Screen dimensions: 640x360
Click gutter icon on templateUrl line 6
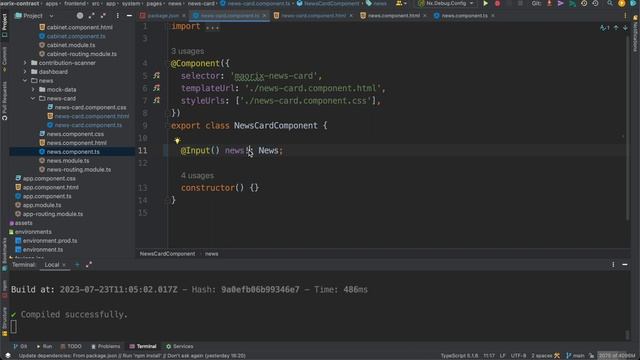(157, 88)
